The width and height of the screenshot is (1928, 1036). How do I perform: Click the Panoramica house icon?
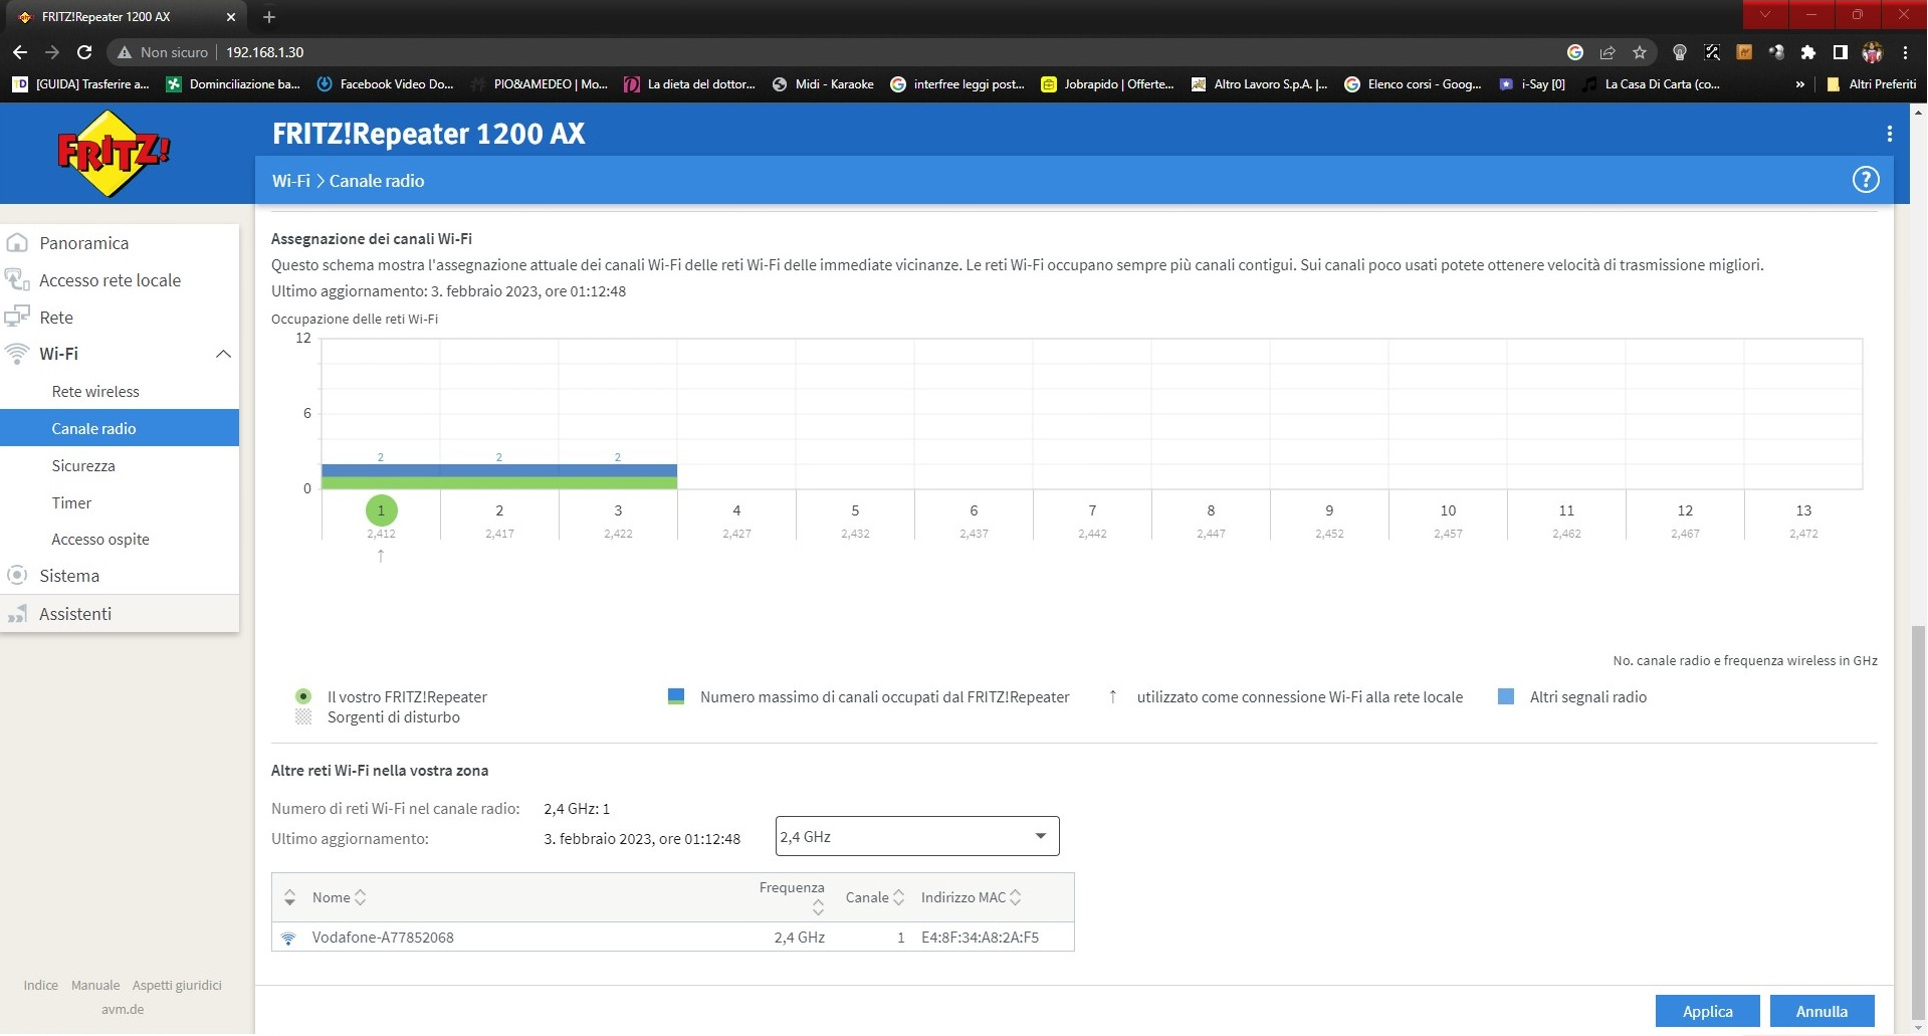click(17, 243)
